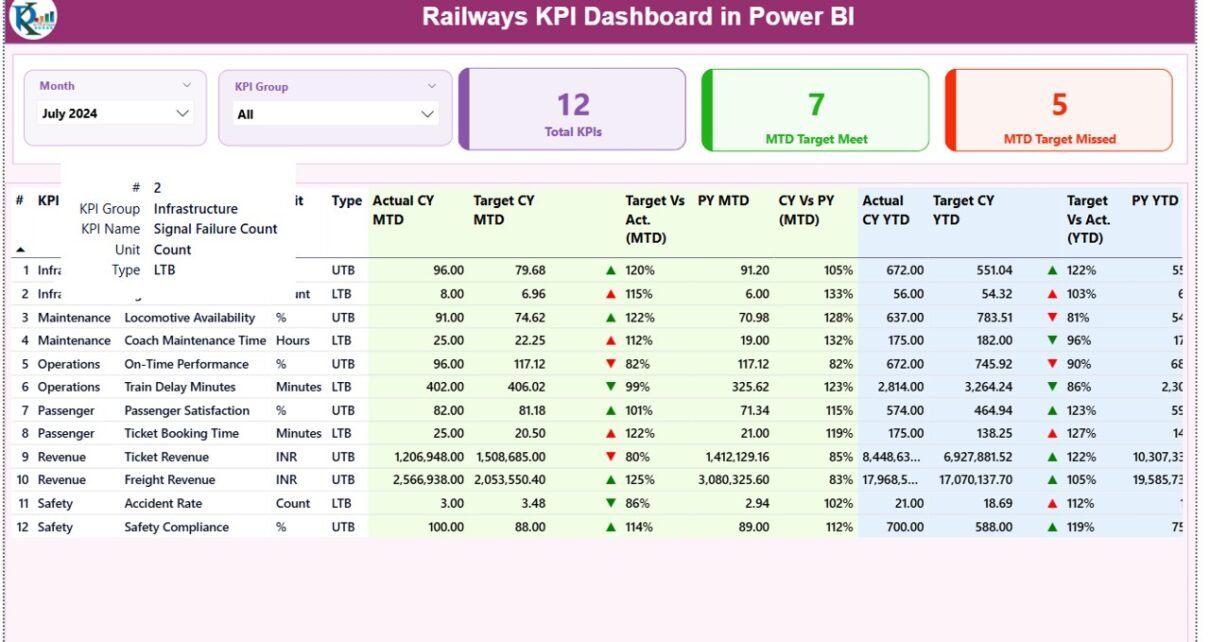The image size is (1210, 642).
Task: Click green up arrow in Locomotive Availability MTD
Action: point(610,317)
